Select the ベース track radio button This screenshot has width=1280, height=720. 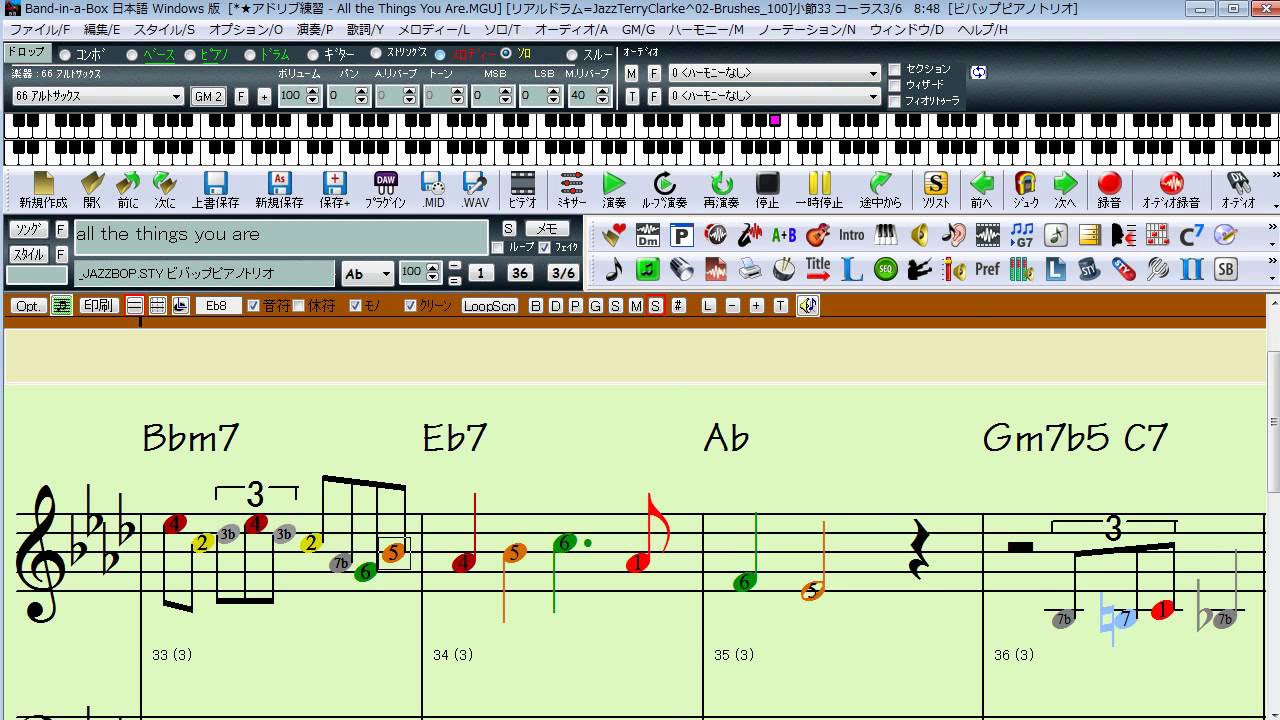coord(132,55)
